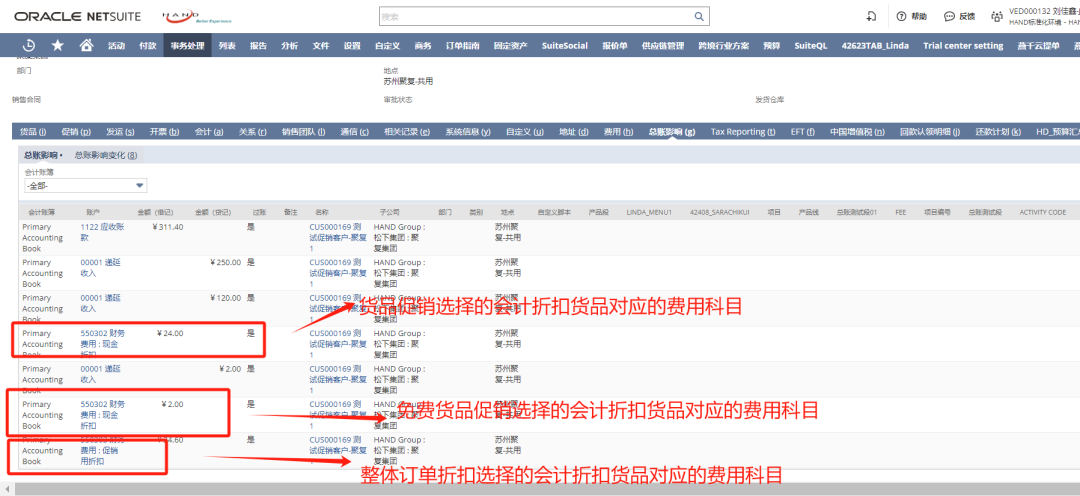Click the user role avatar icon

tap(996, 17)
